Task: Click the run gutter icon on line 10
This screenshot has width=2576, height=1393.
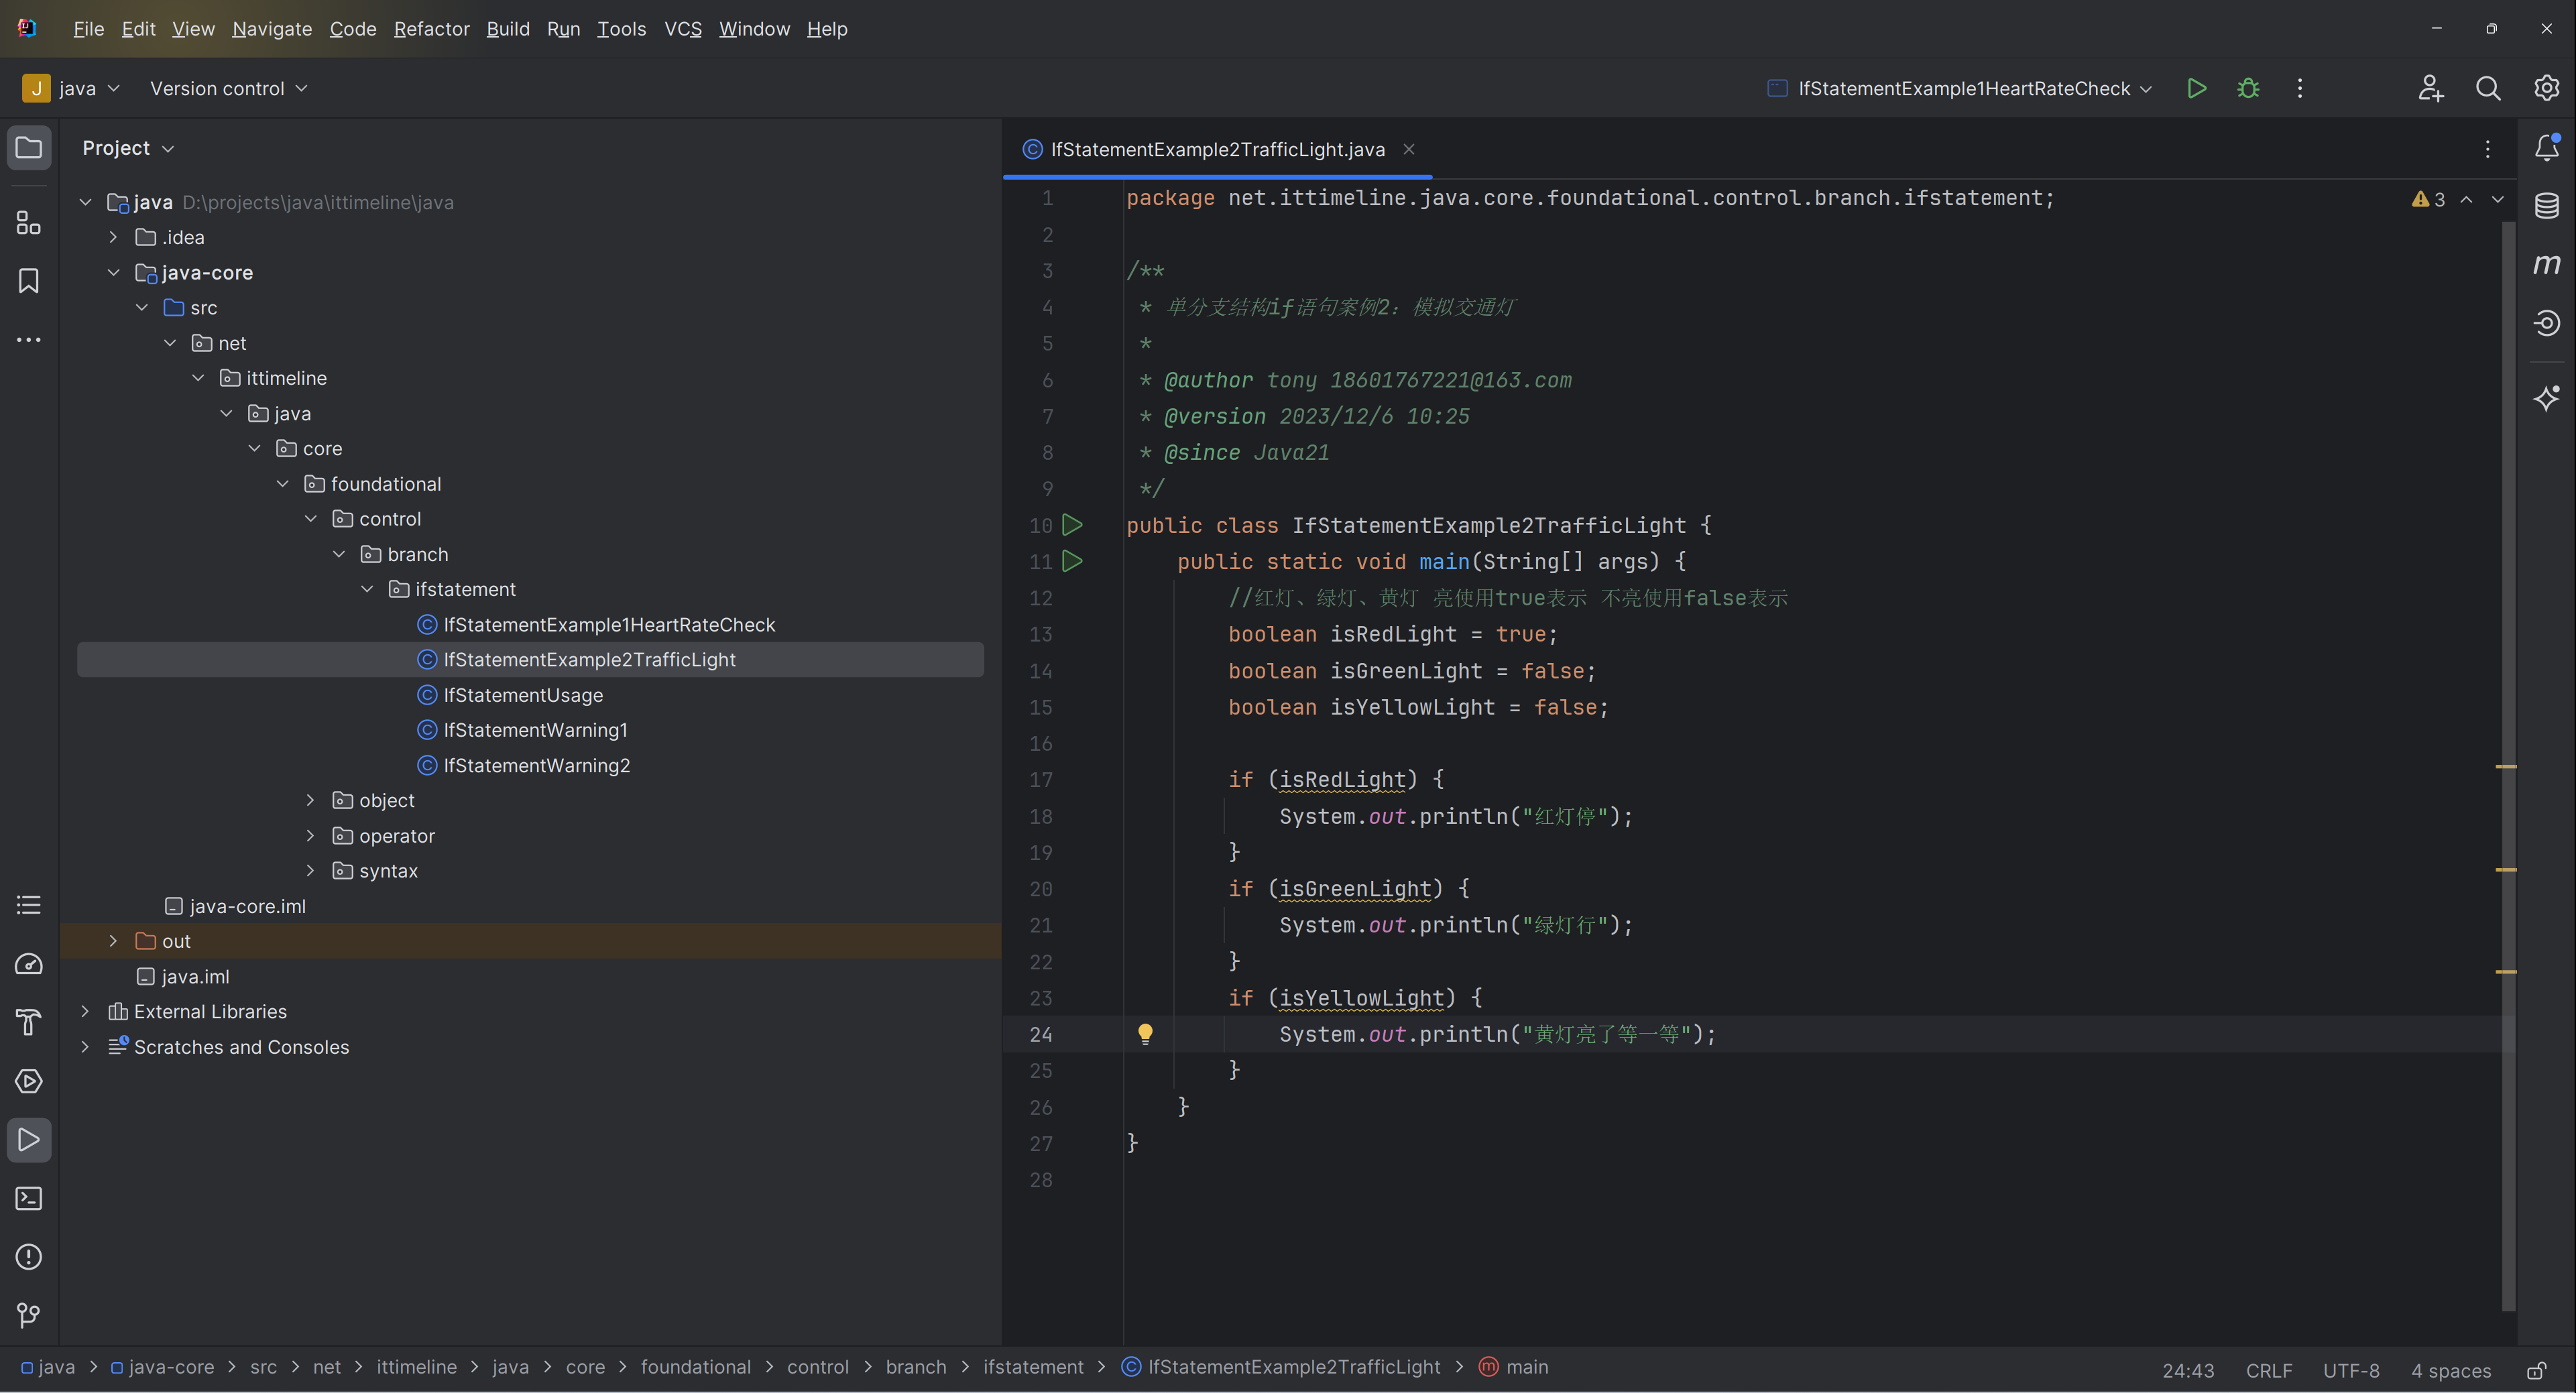Action: tap(1072, 525)
